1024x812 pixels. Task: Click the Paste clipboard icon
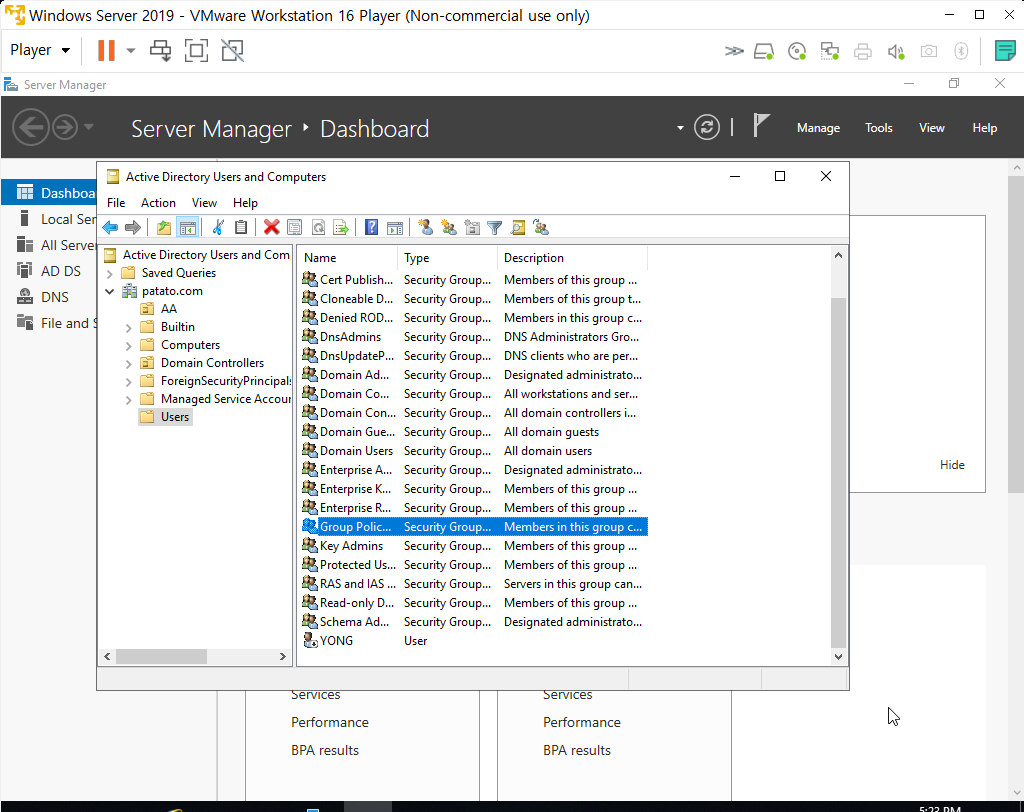coord(241,227)
